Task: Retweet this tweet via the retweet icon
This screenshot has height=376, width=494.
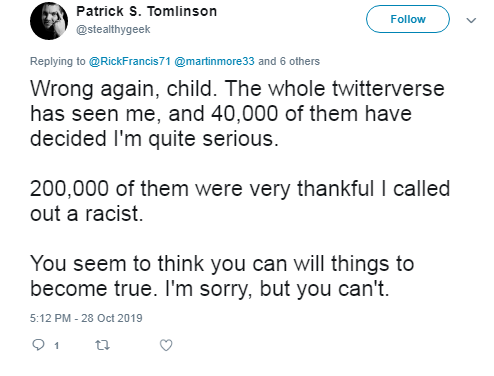Action: [x=102, y=345]
